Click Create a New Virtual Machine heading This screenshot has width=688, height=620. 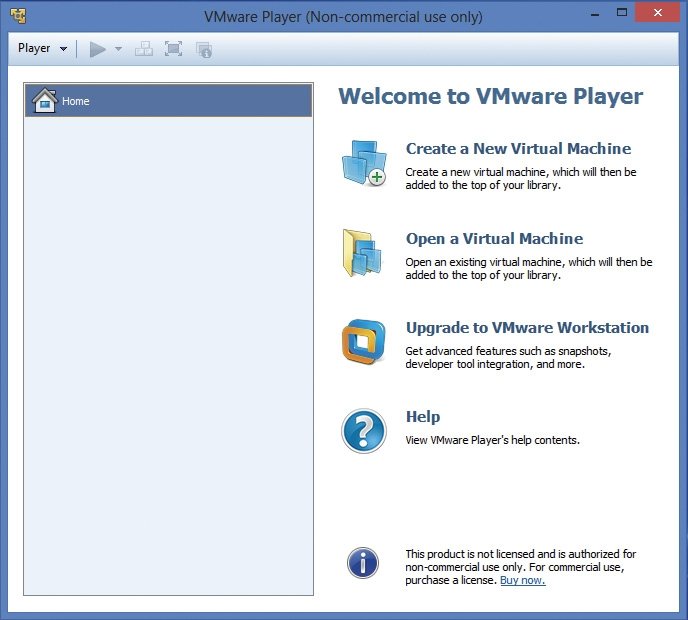(x=518, y=148)
